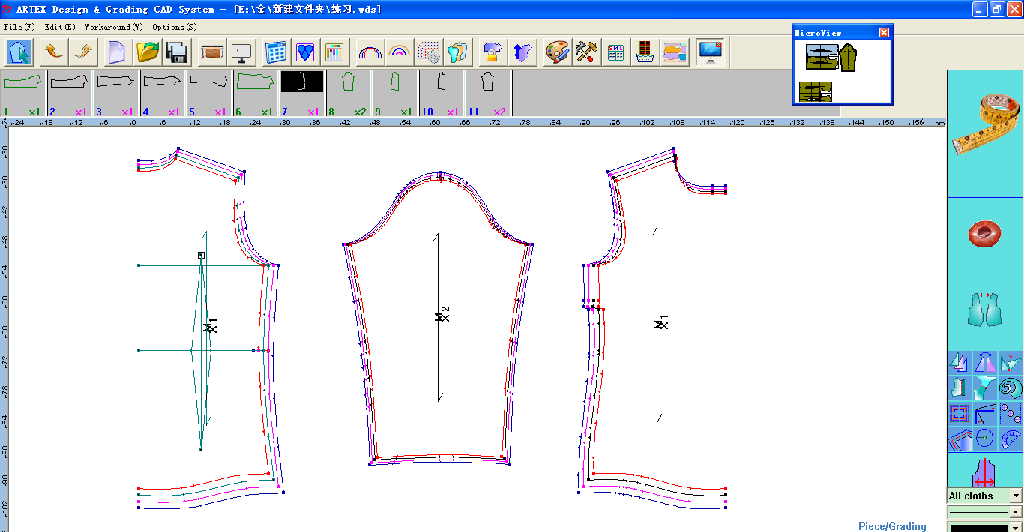Open the line style dropdown
The height and width of the screenshot is (532, 1024).
[x=1016, y=512]
